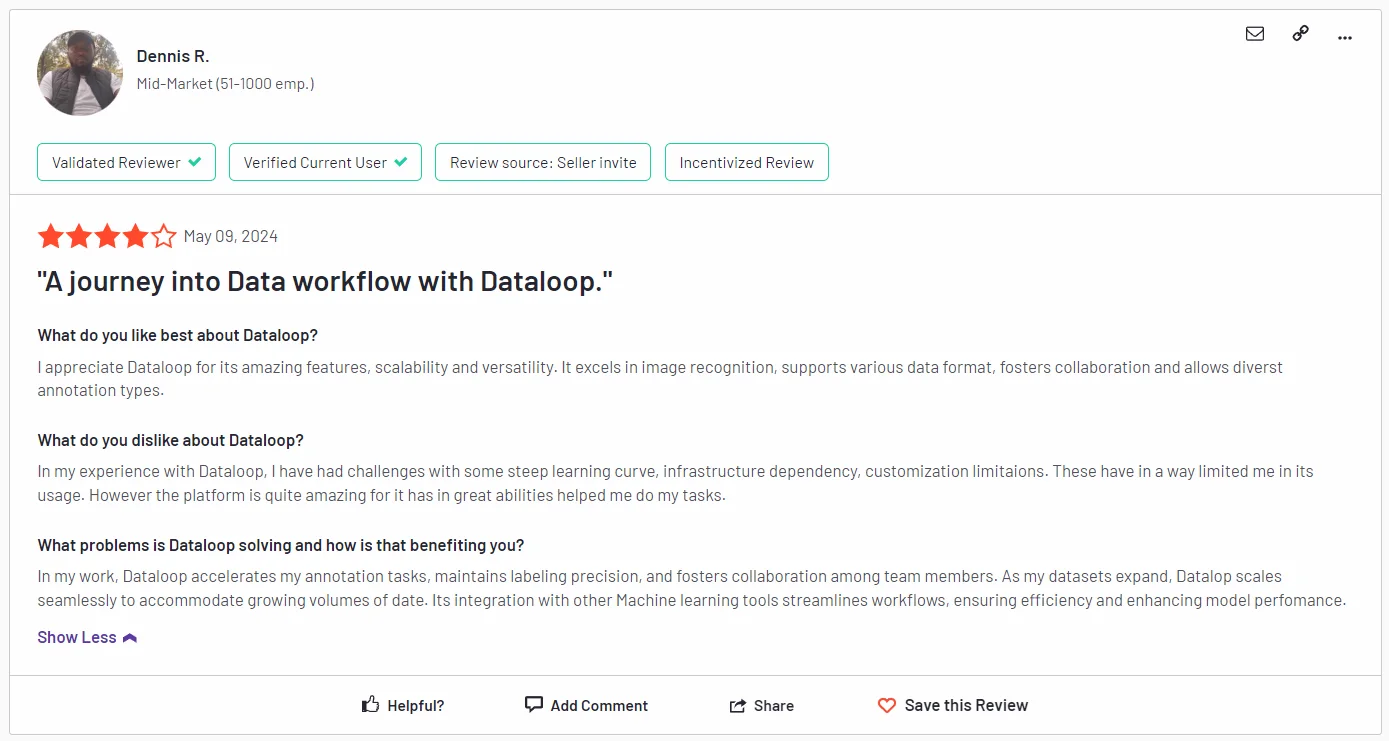This screenshot has width=1389, height=741.
Task: Click the Share label
Action: pyautogui.click(x=774, y=706)
